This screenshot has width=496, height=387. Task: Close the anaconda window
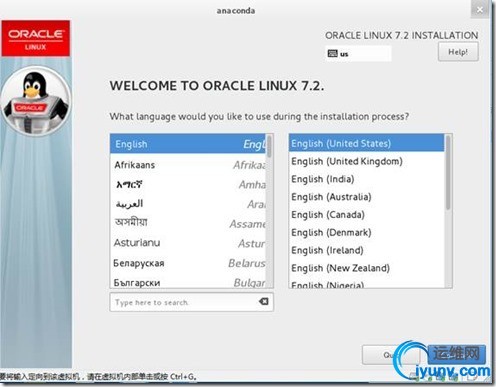[x=480, y=10]
